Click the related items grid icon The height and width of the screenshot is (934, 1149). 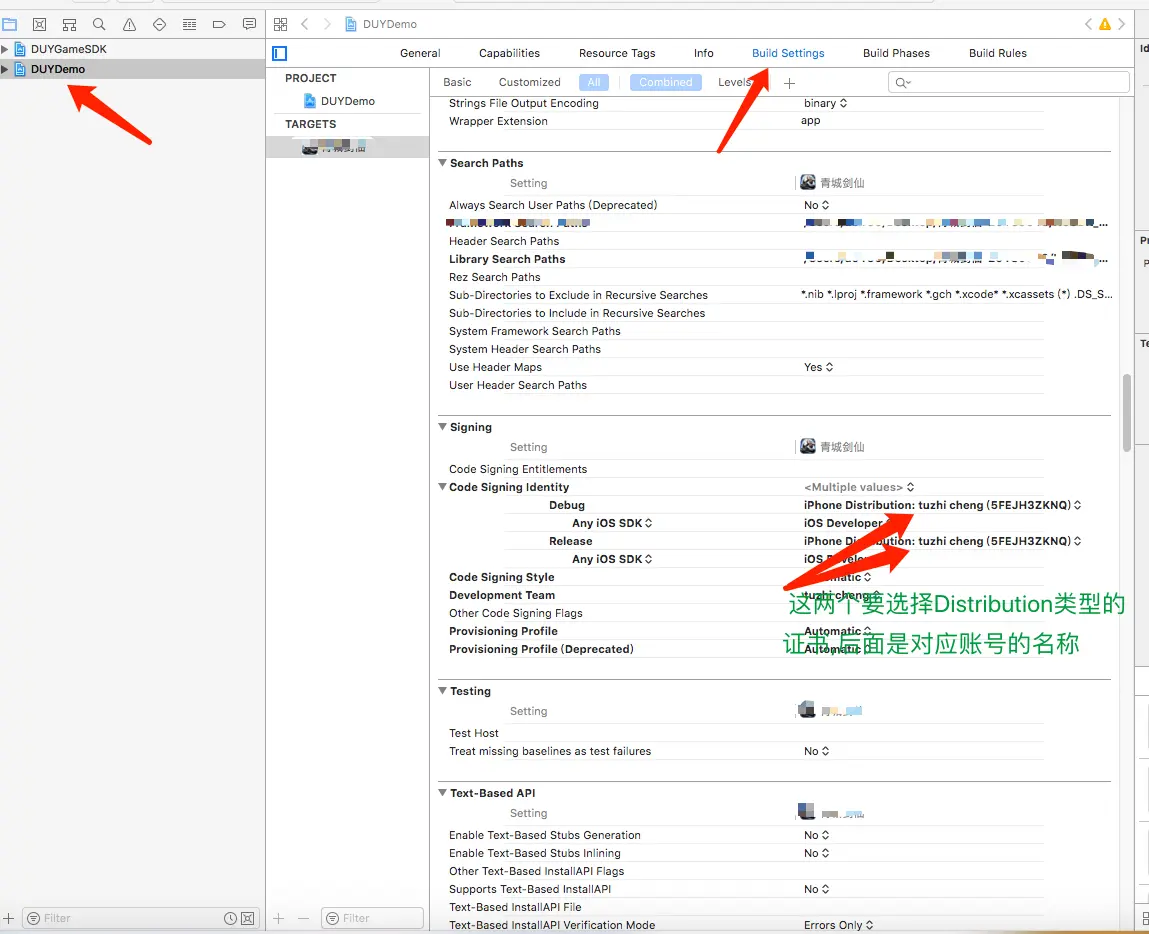281,24
